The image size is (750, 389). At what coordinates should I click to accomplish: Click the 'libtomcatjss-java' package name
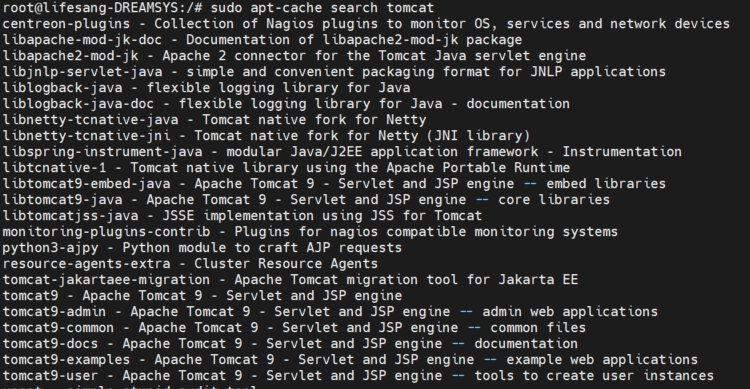pos(70,216)
